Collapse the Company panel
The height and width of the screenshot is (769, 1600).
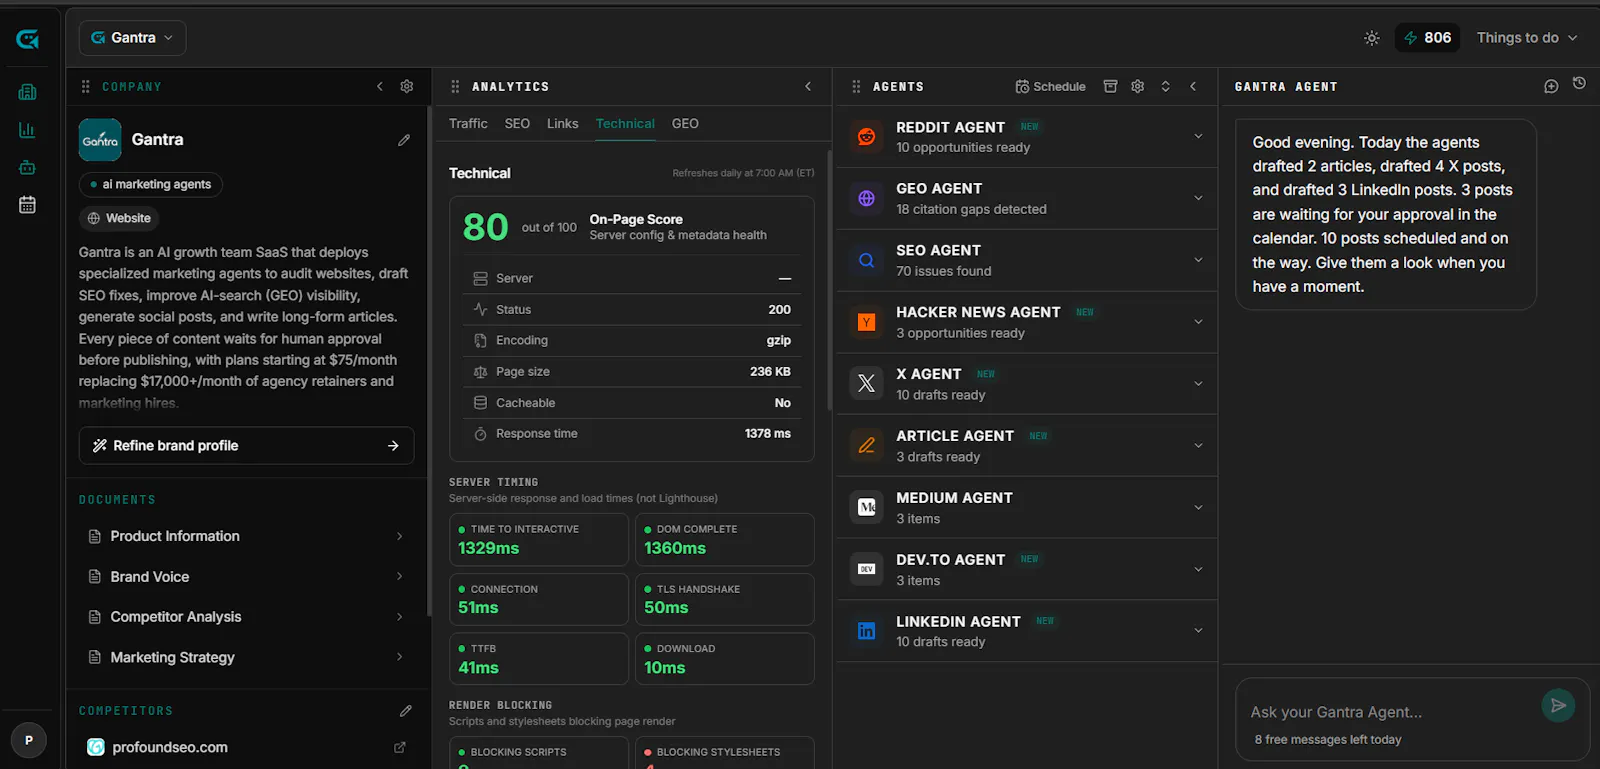[380, 86]
